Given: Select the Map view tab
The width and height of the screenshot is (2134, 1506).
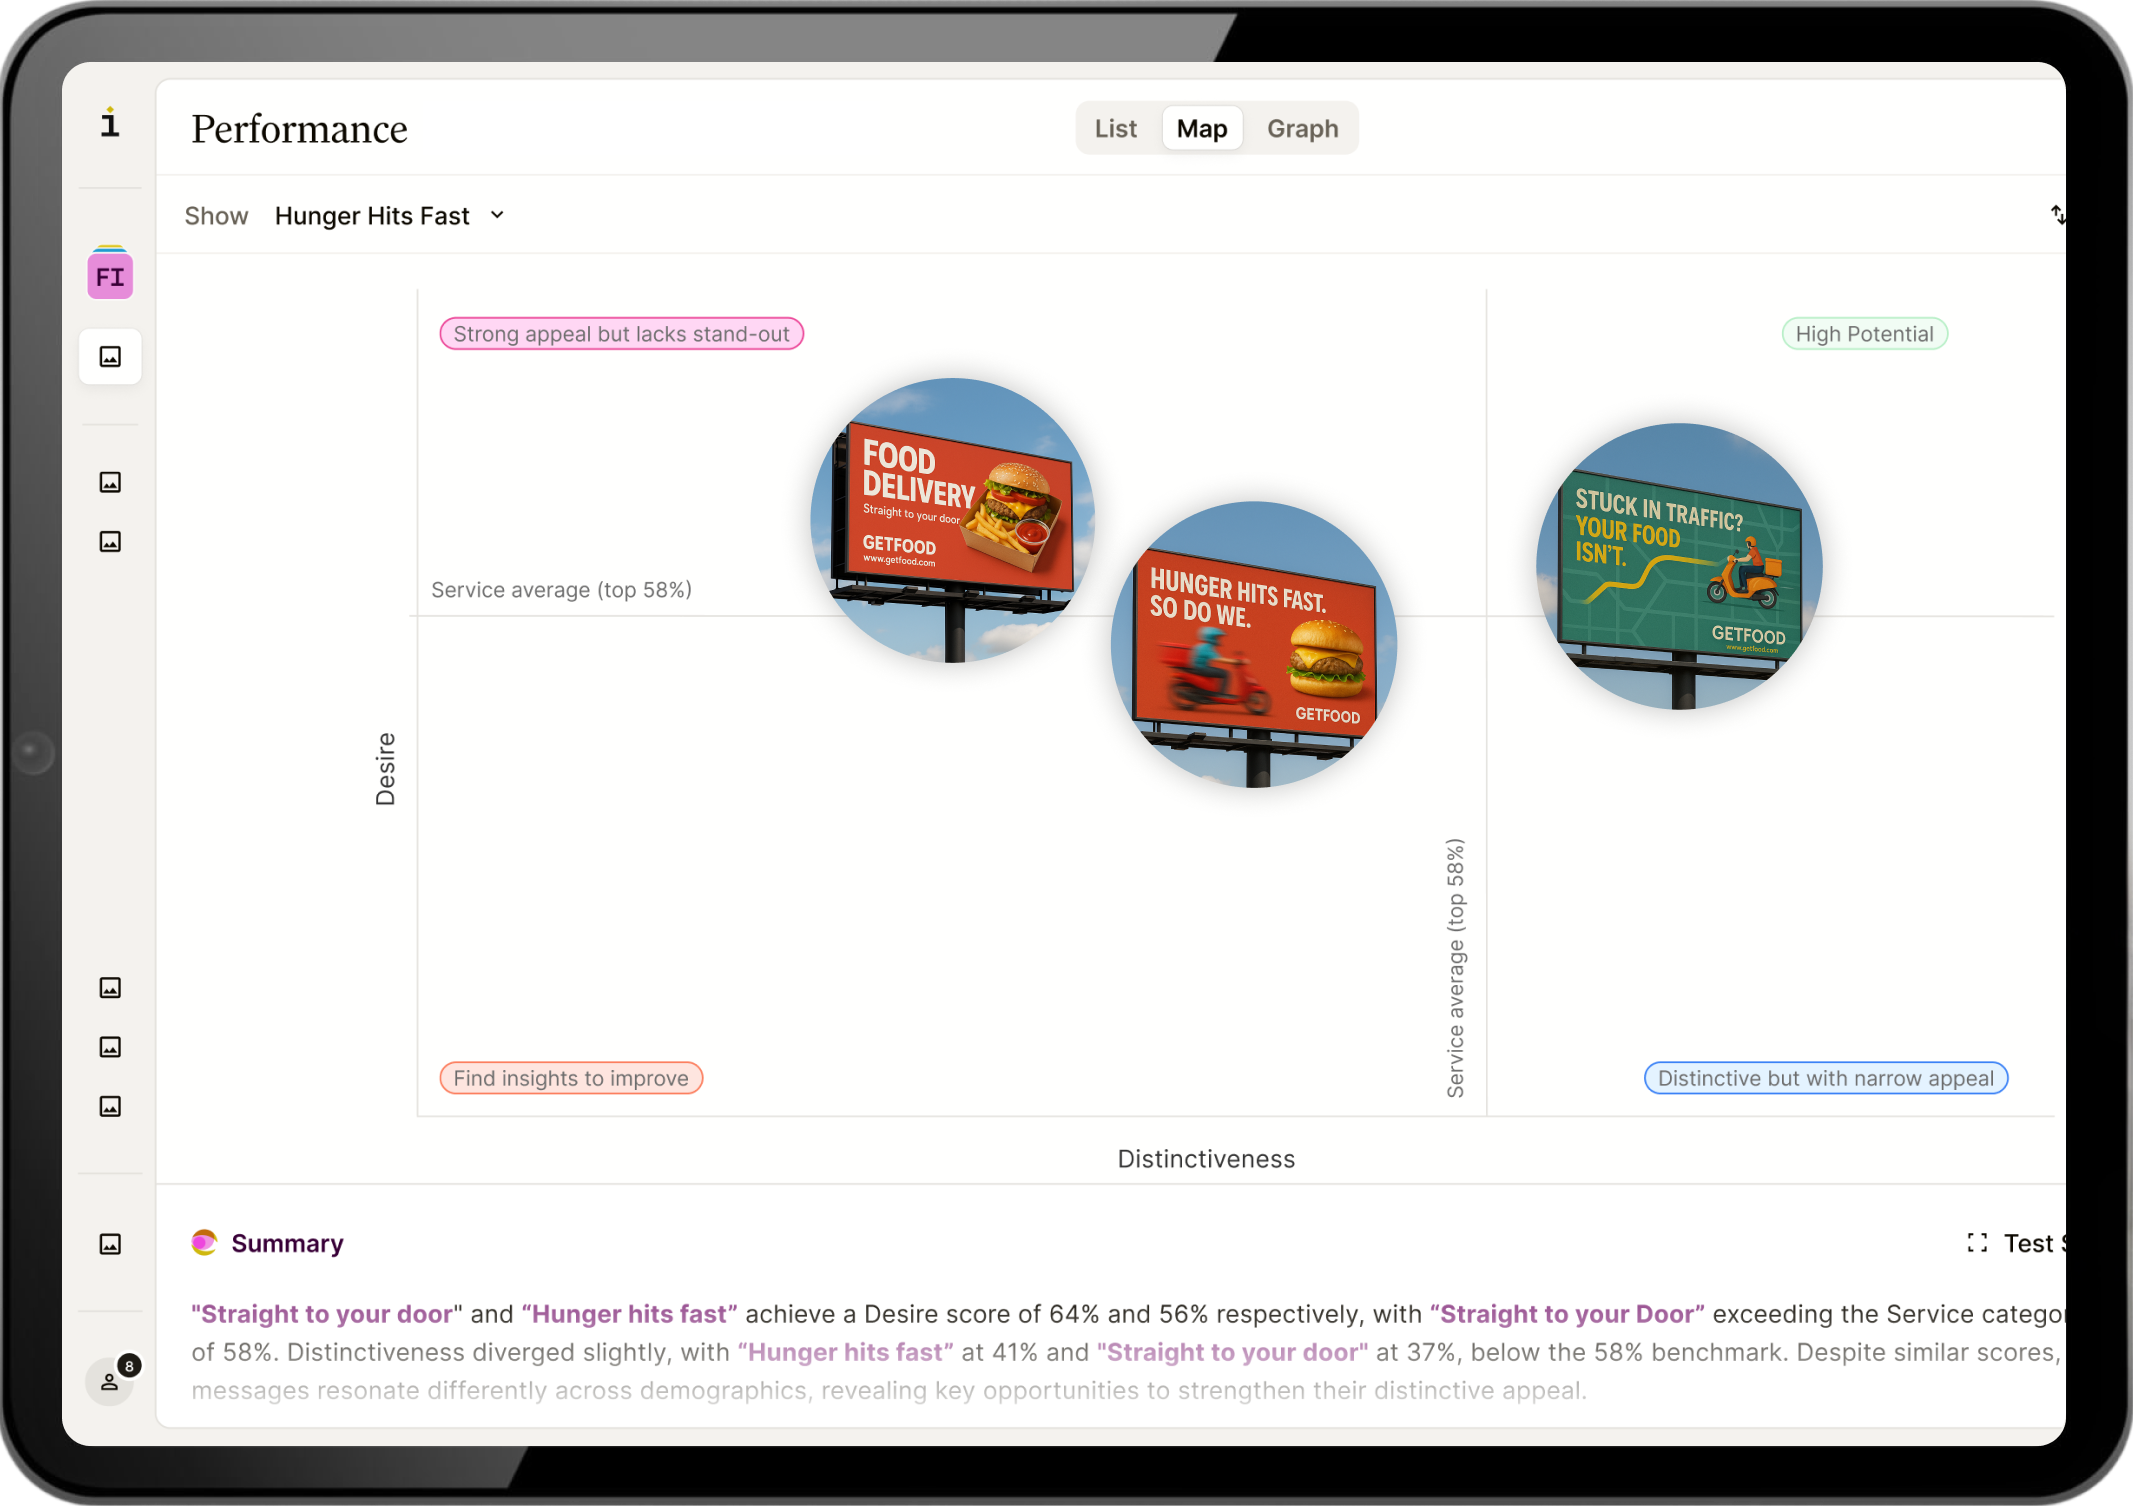Looking at the screenshot, I should tap(1201, 129).
